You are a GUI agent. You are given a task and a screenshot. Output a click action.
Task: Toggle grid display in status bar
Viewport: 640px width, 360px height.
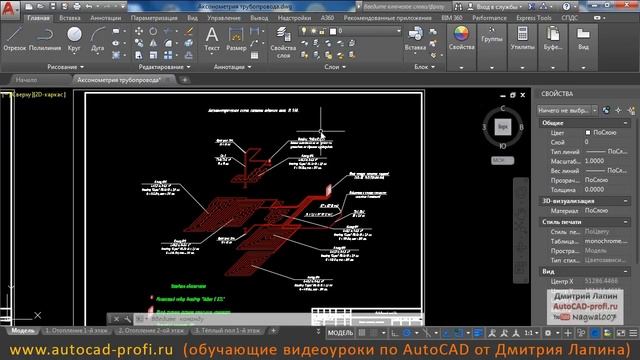[x=362, y=333]
